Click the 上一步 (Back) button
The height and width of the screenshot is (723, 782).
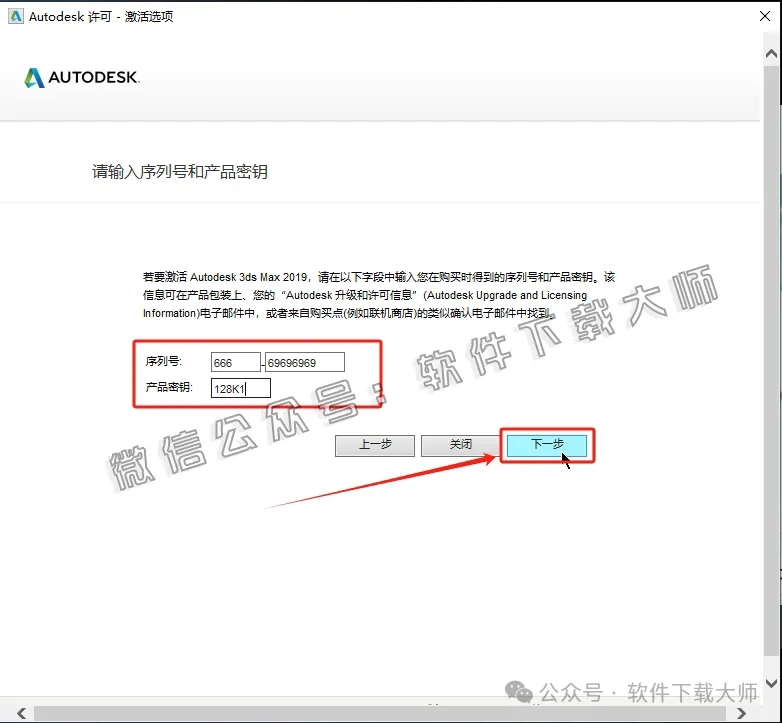click(x=375, y=445)
